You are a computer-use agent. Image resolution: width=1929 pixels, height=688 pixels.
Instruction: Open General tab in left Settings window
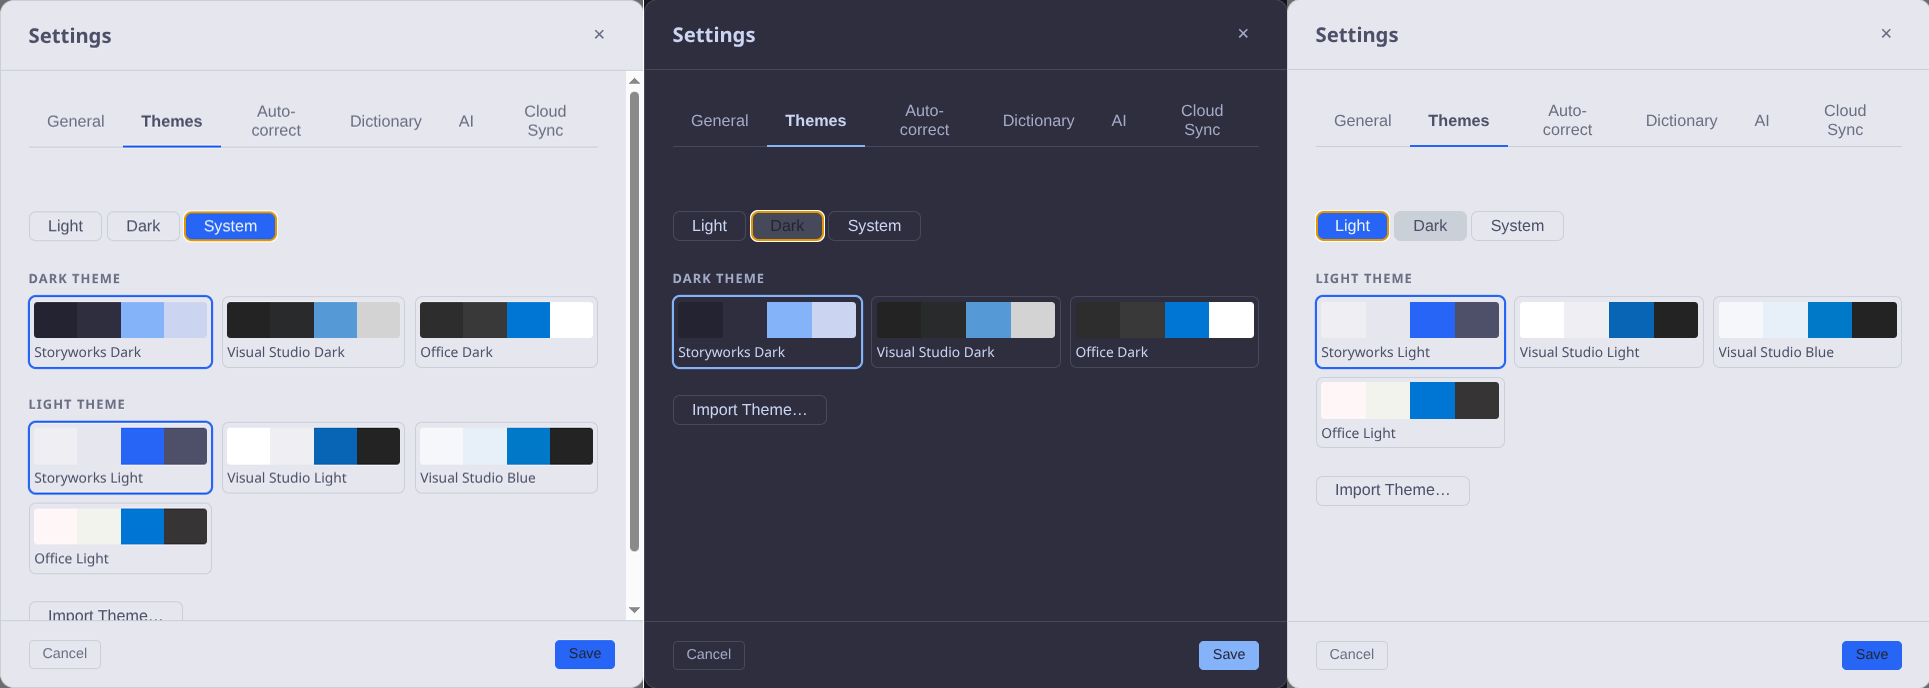point(76,121)
